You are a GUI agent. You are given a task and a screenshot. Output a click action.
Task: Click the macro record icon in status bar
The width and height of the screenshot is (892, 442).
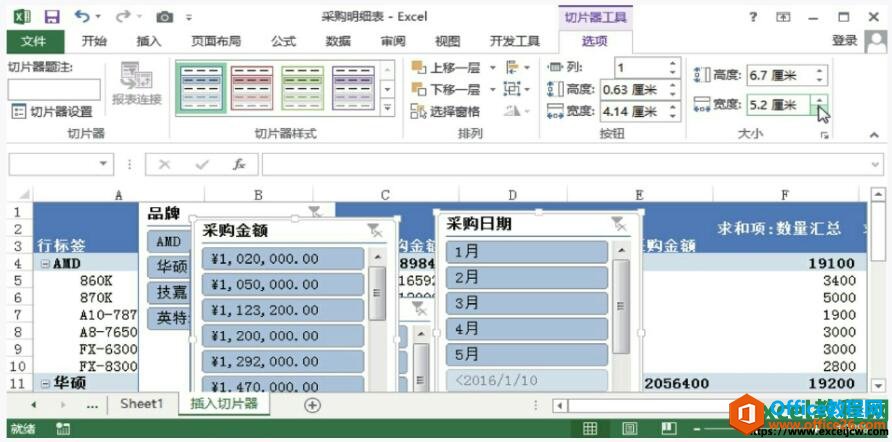(x=63, y=428)
